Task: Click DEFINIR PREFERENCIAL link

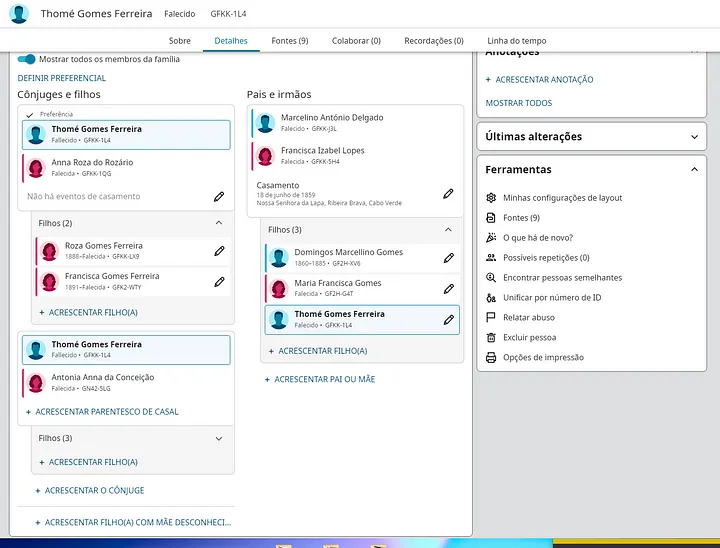Action: tap(62, 78)
